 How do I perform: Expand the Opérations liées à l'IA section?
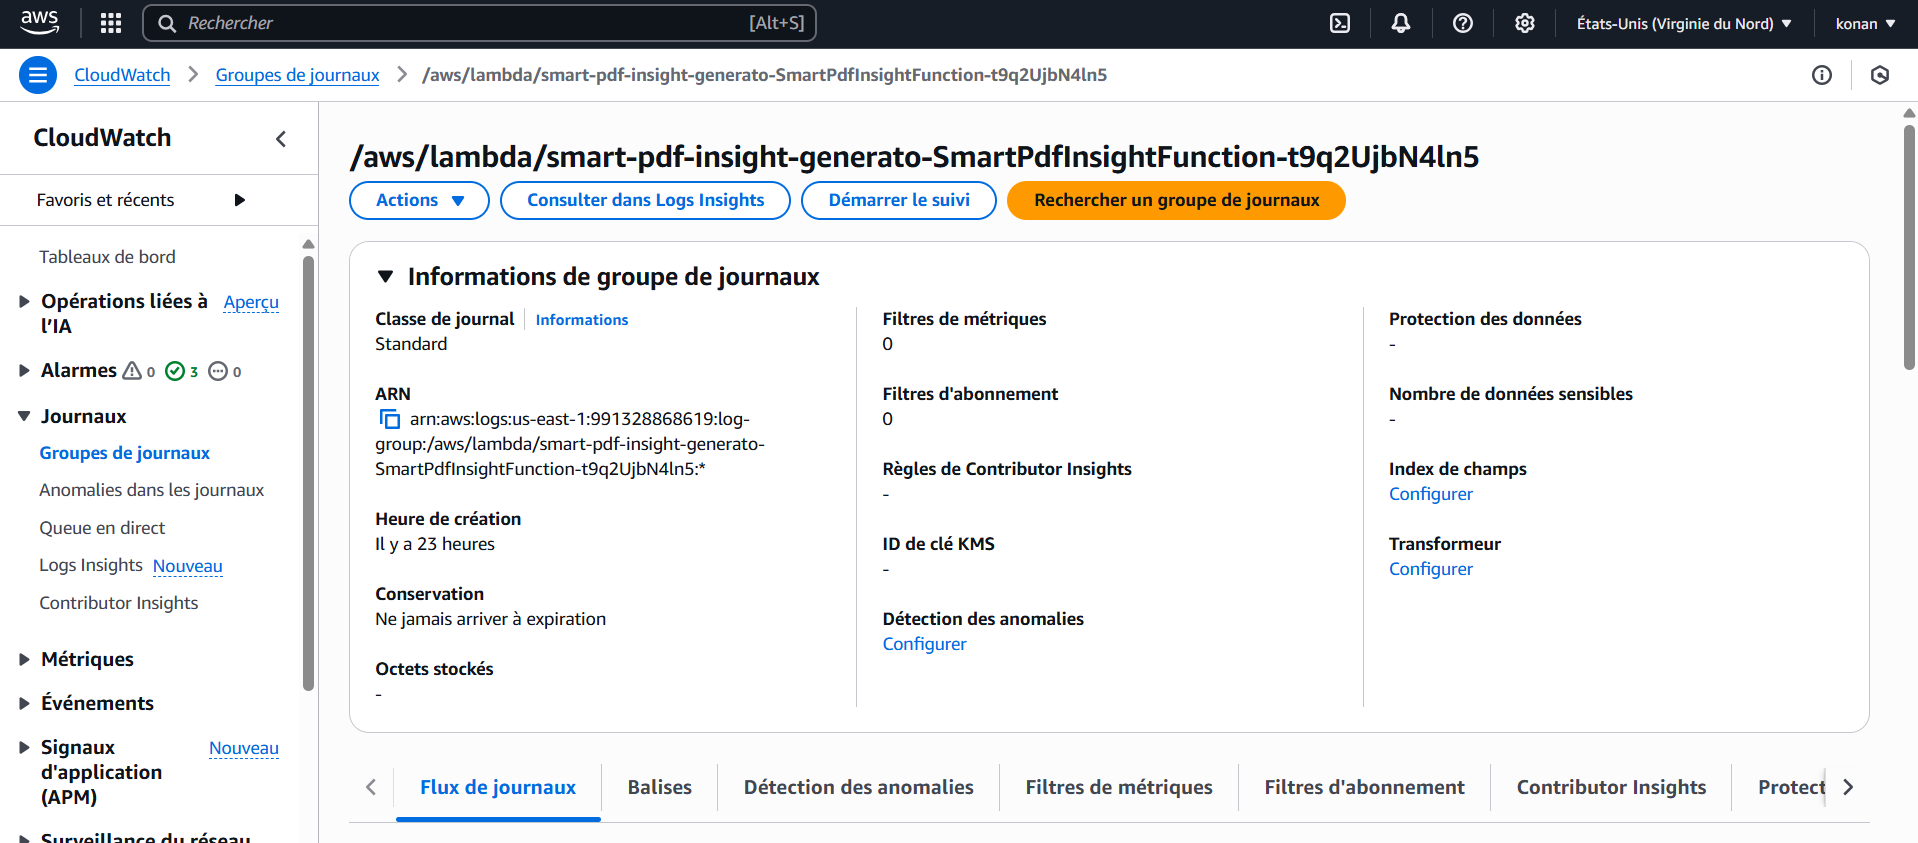click(x=25, y=301)
